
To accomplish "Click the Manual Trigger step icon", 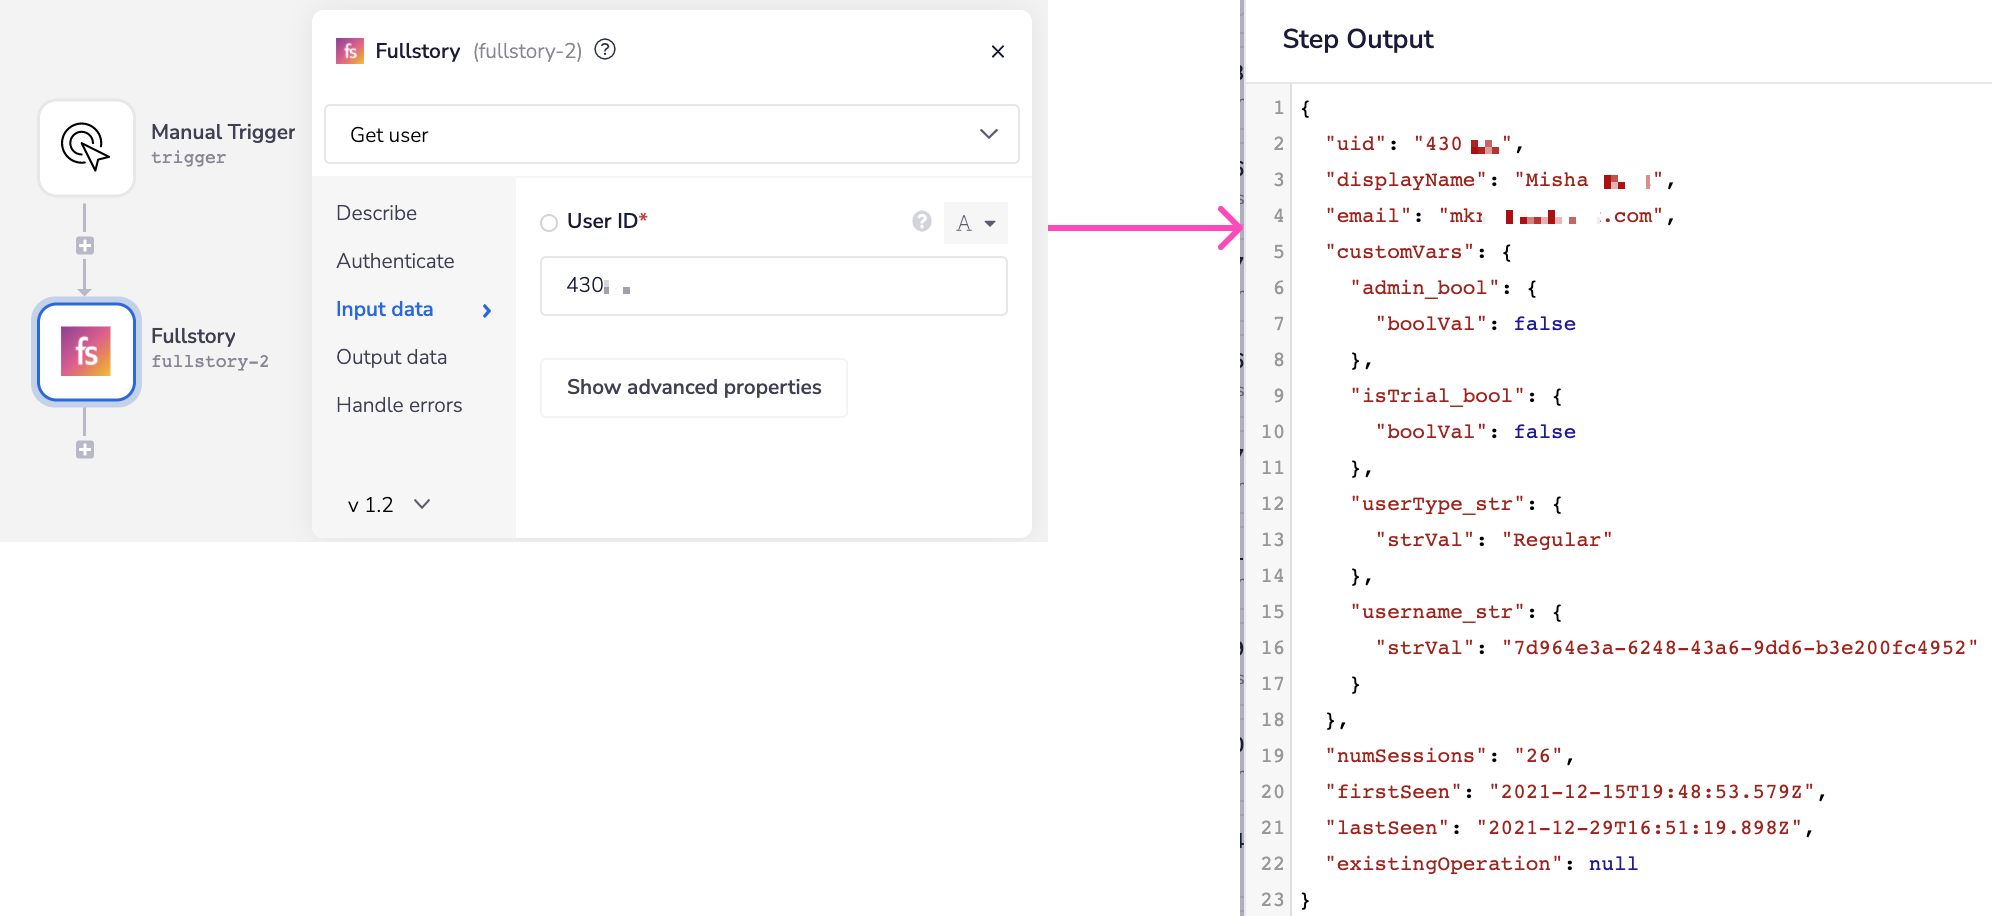I will point(86,148).
